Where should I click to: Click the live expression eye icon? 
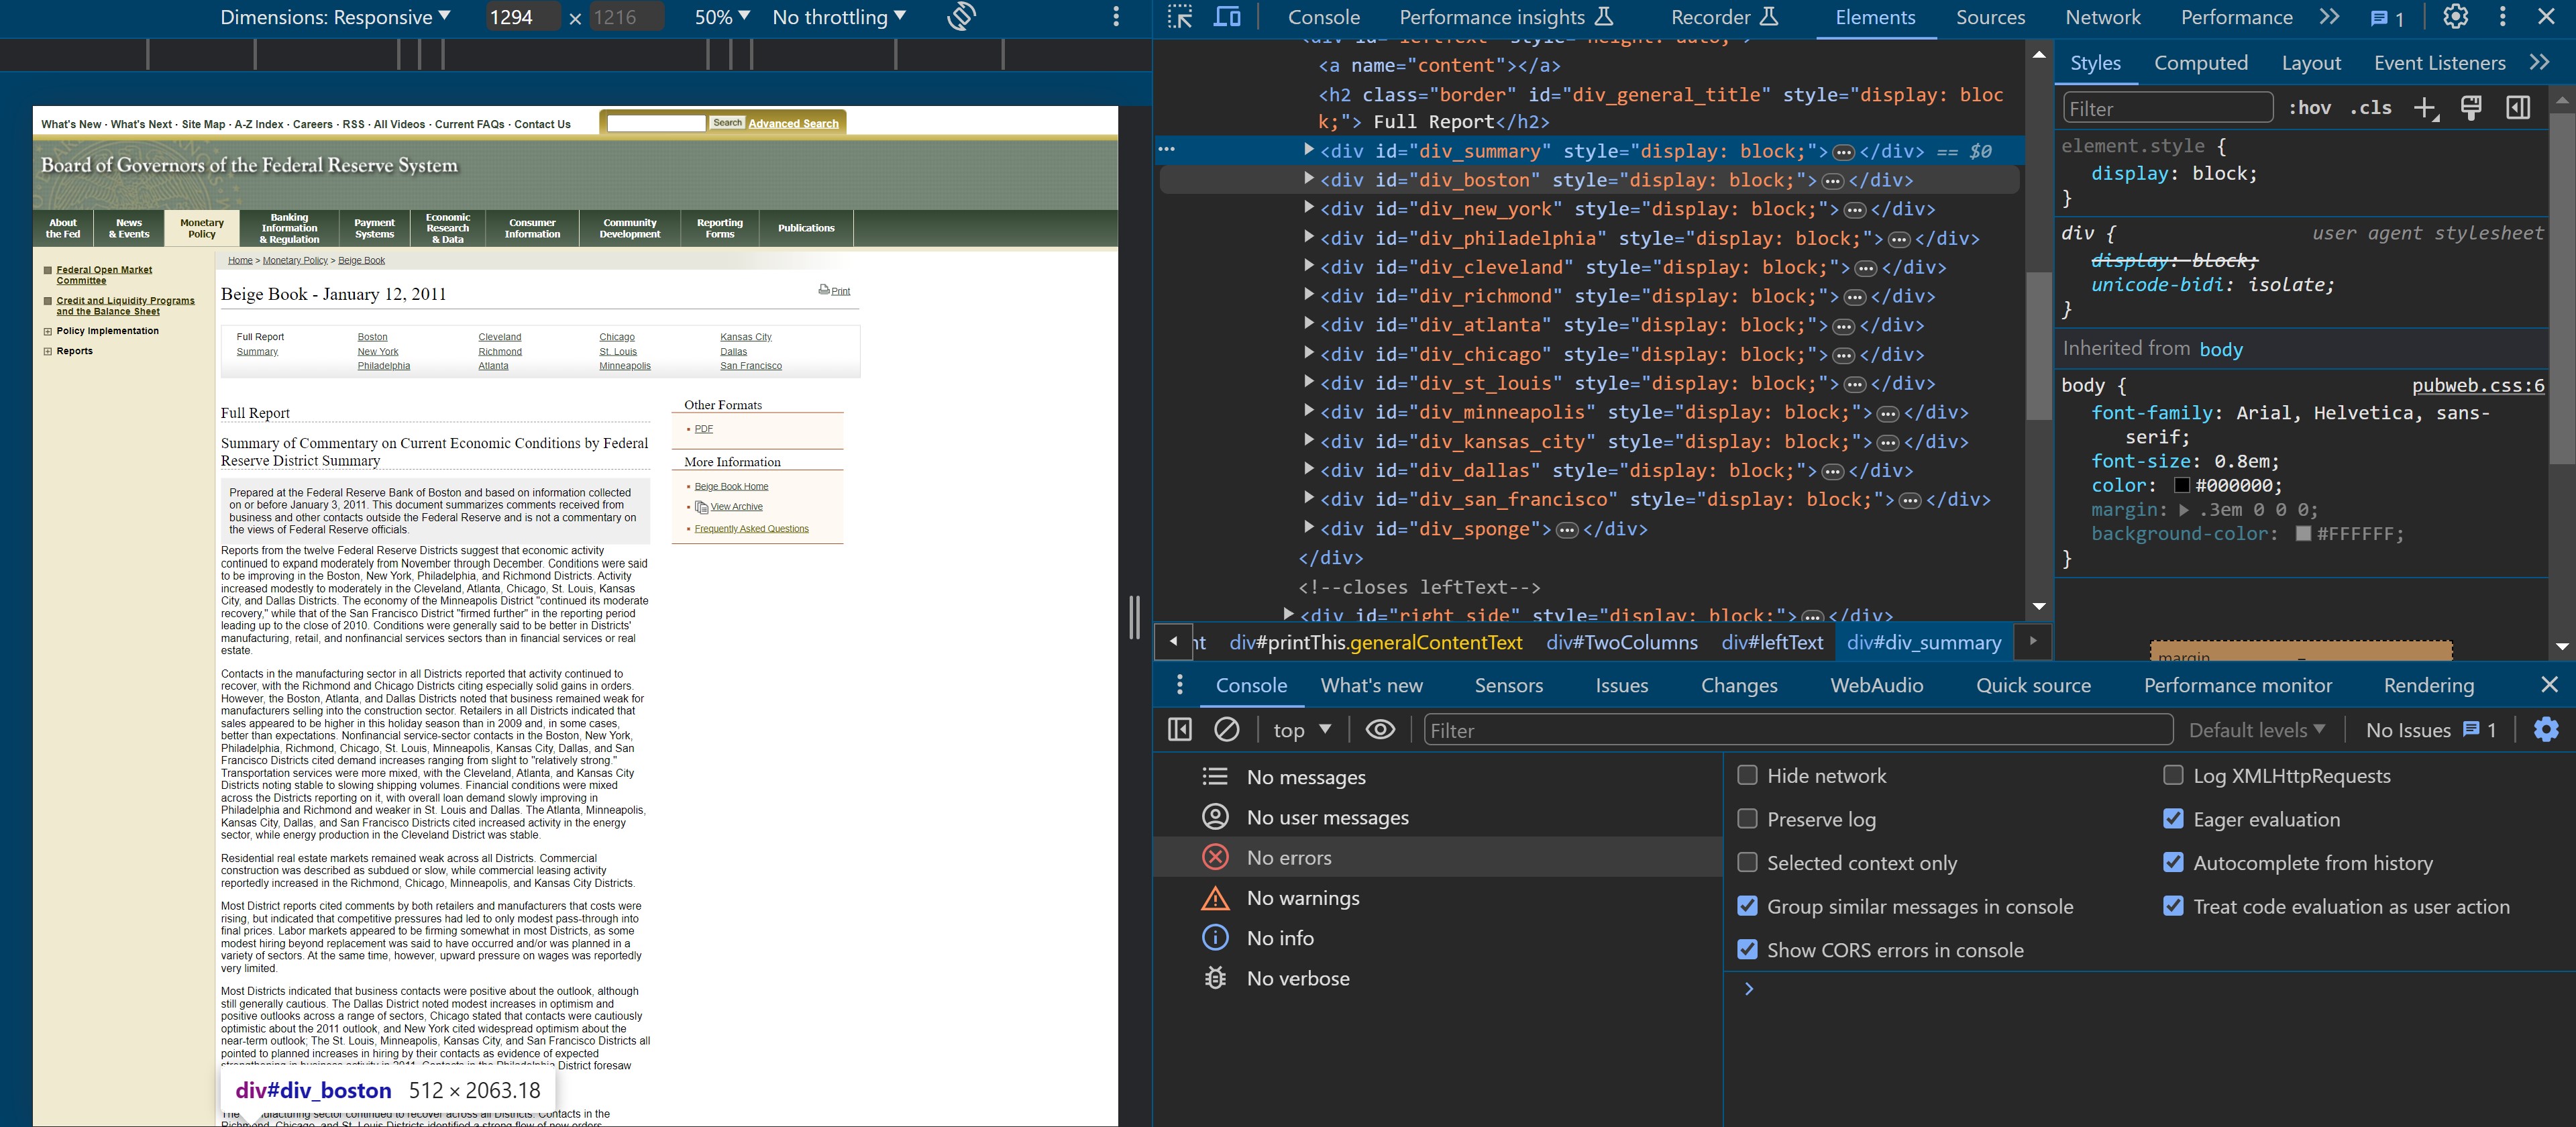(1380, 730)
